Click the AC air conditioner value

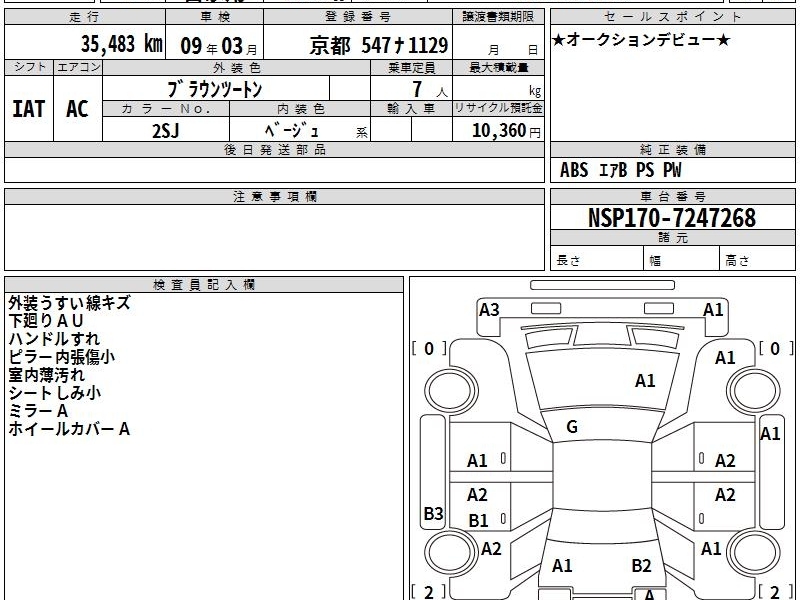tap(77, 109)
